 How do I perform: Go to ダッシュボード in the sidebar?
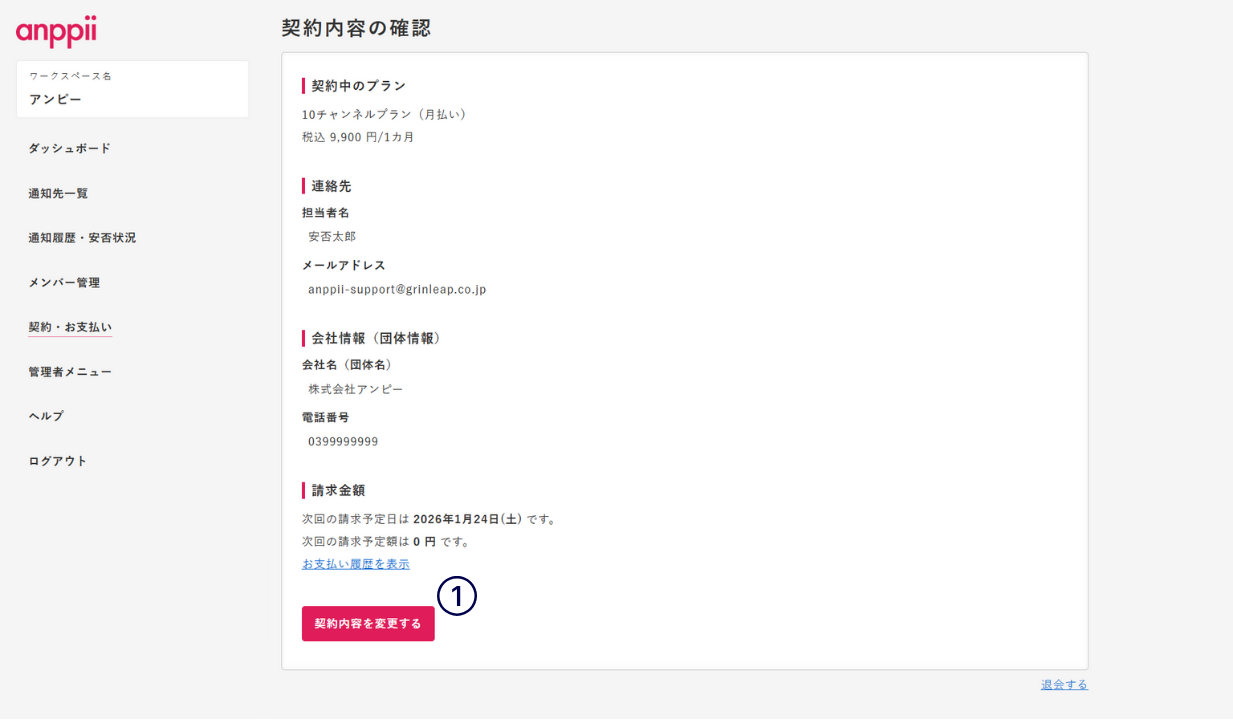pyautogui.click(x=69, y=148)
